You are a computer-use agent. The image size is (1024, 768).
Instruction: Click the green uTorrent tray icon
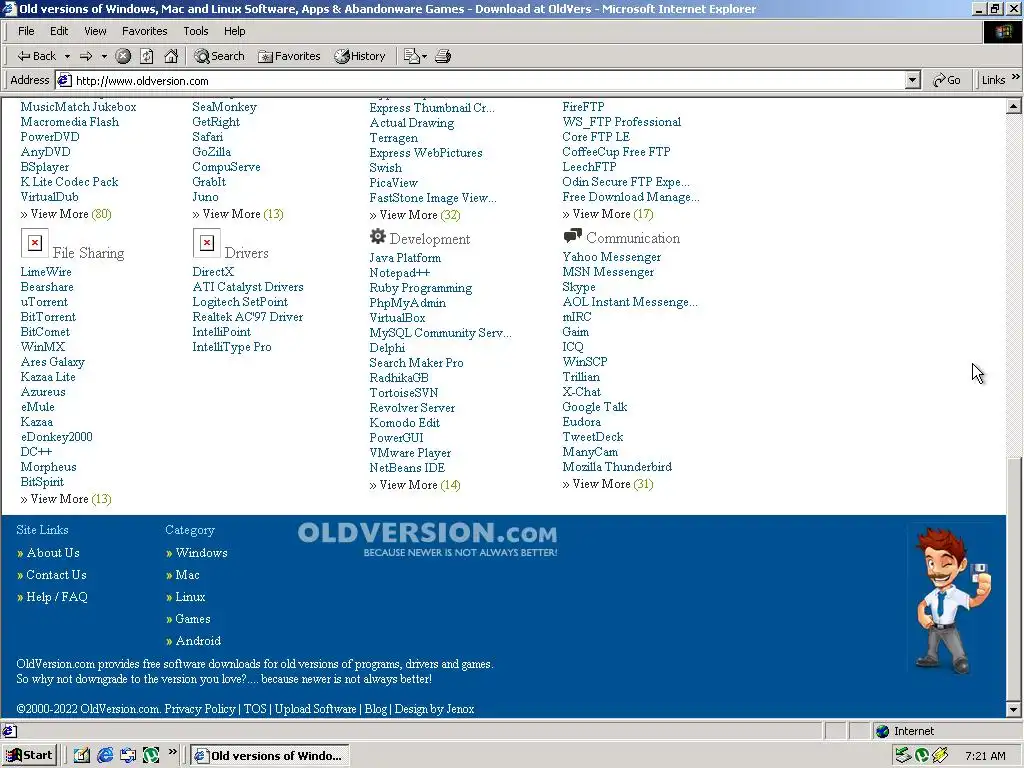click(x=921, y=756)
